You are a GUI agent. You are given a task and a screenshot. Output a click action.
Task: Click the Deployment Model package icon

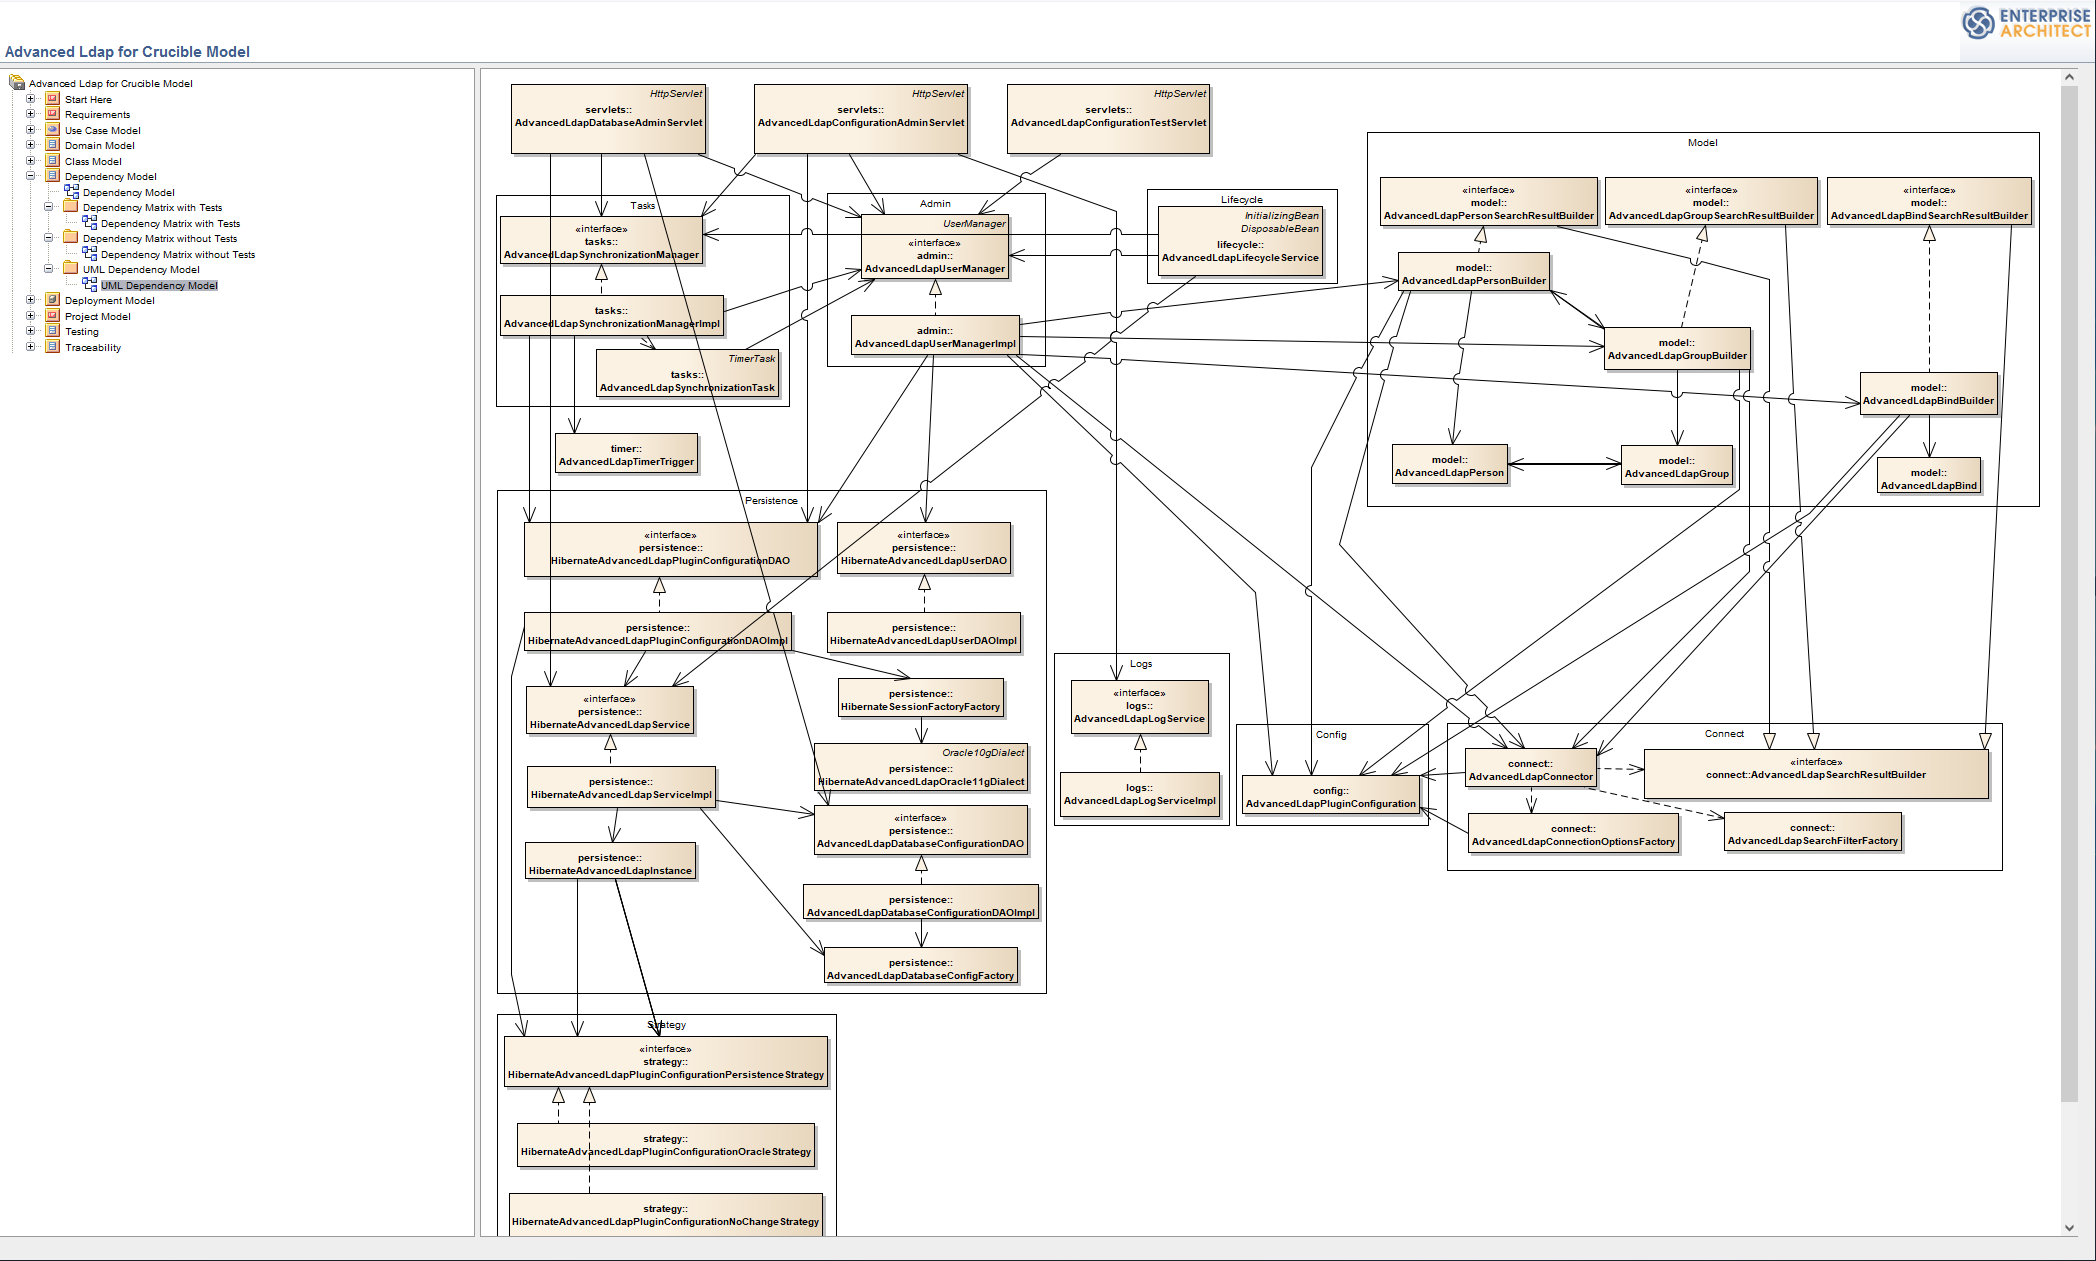(53, 300)
